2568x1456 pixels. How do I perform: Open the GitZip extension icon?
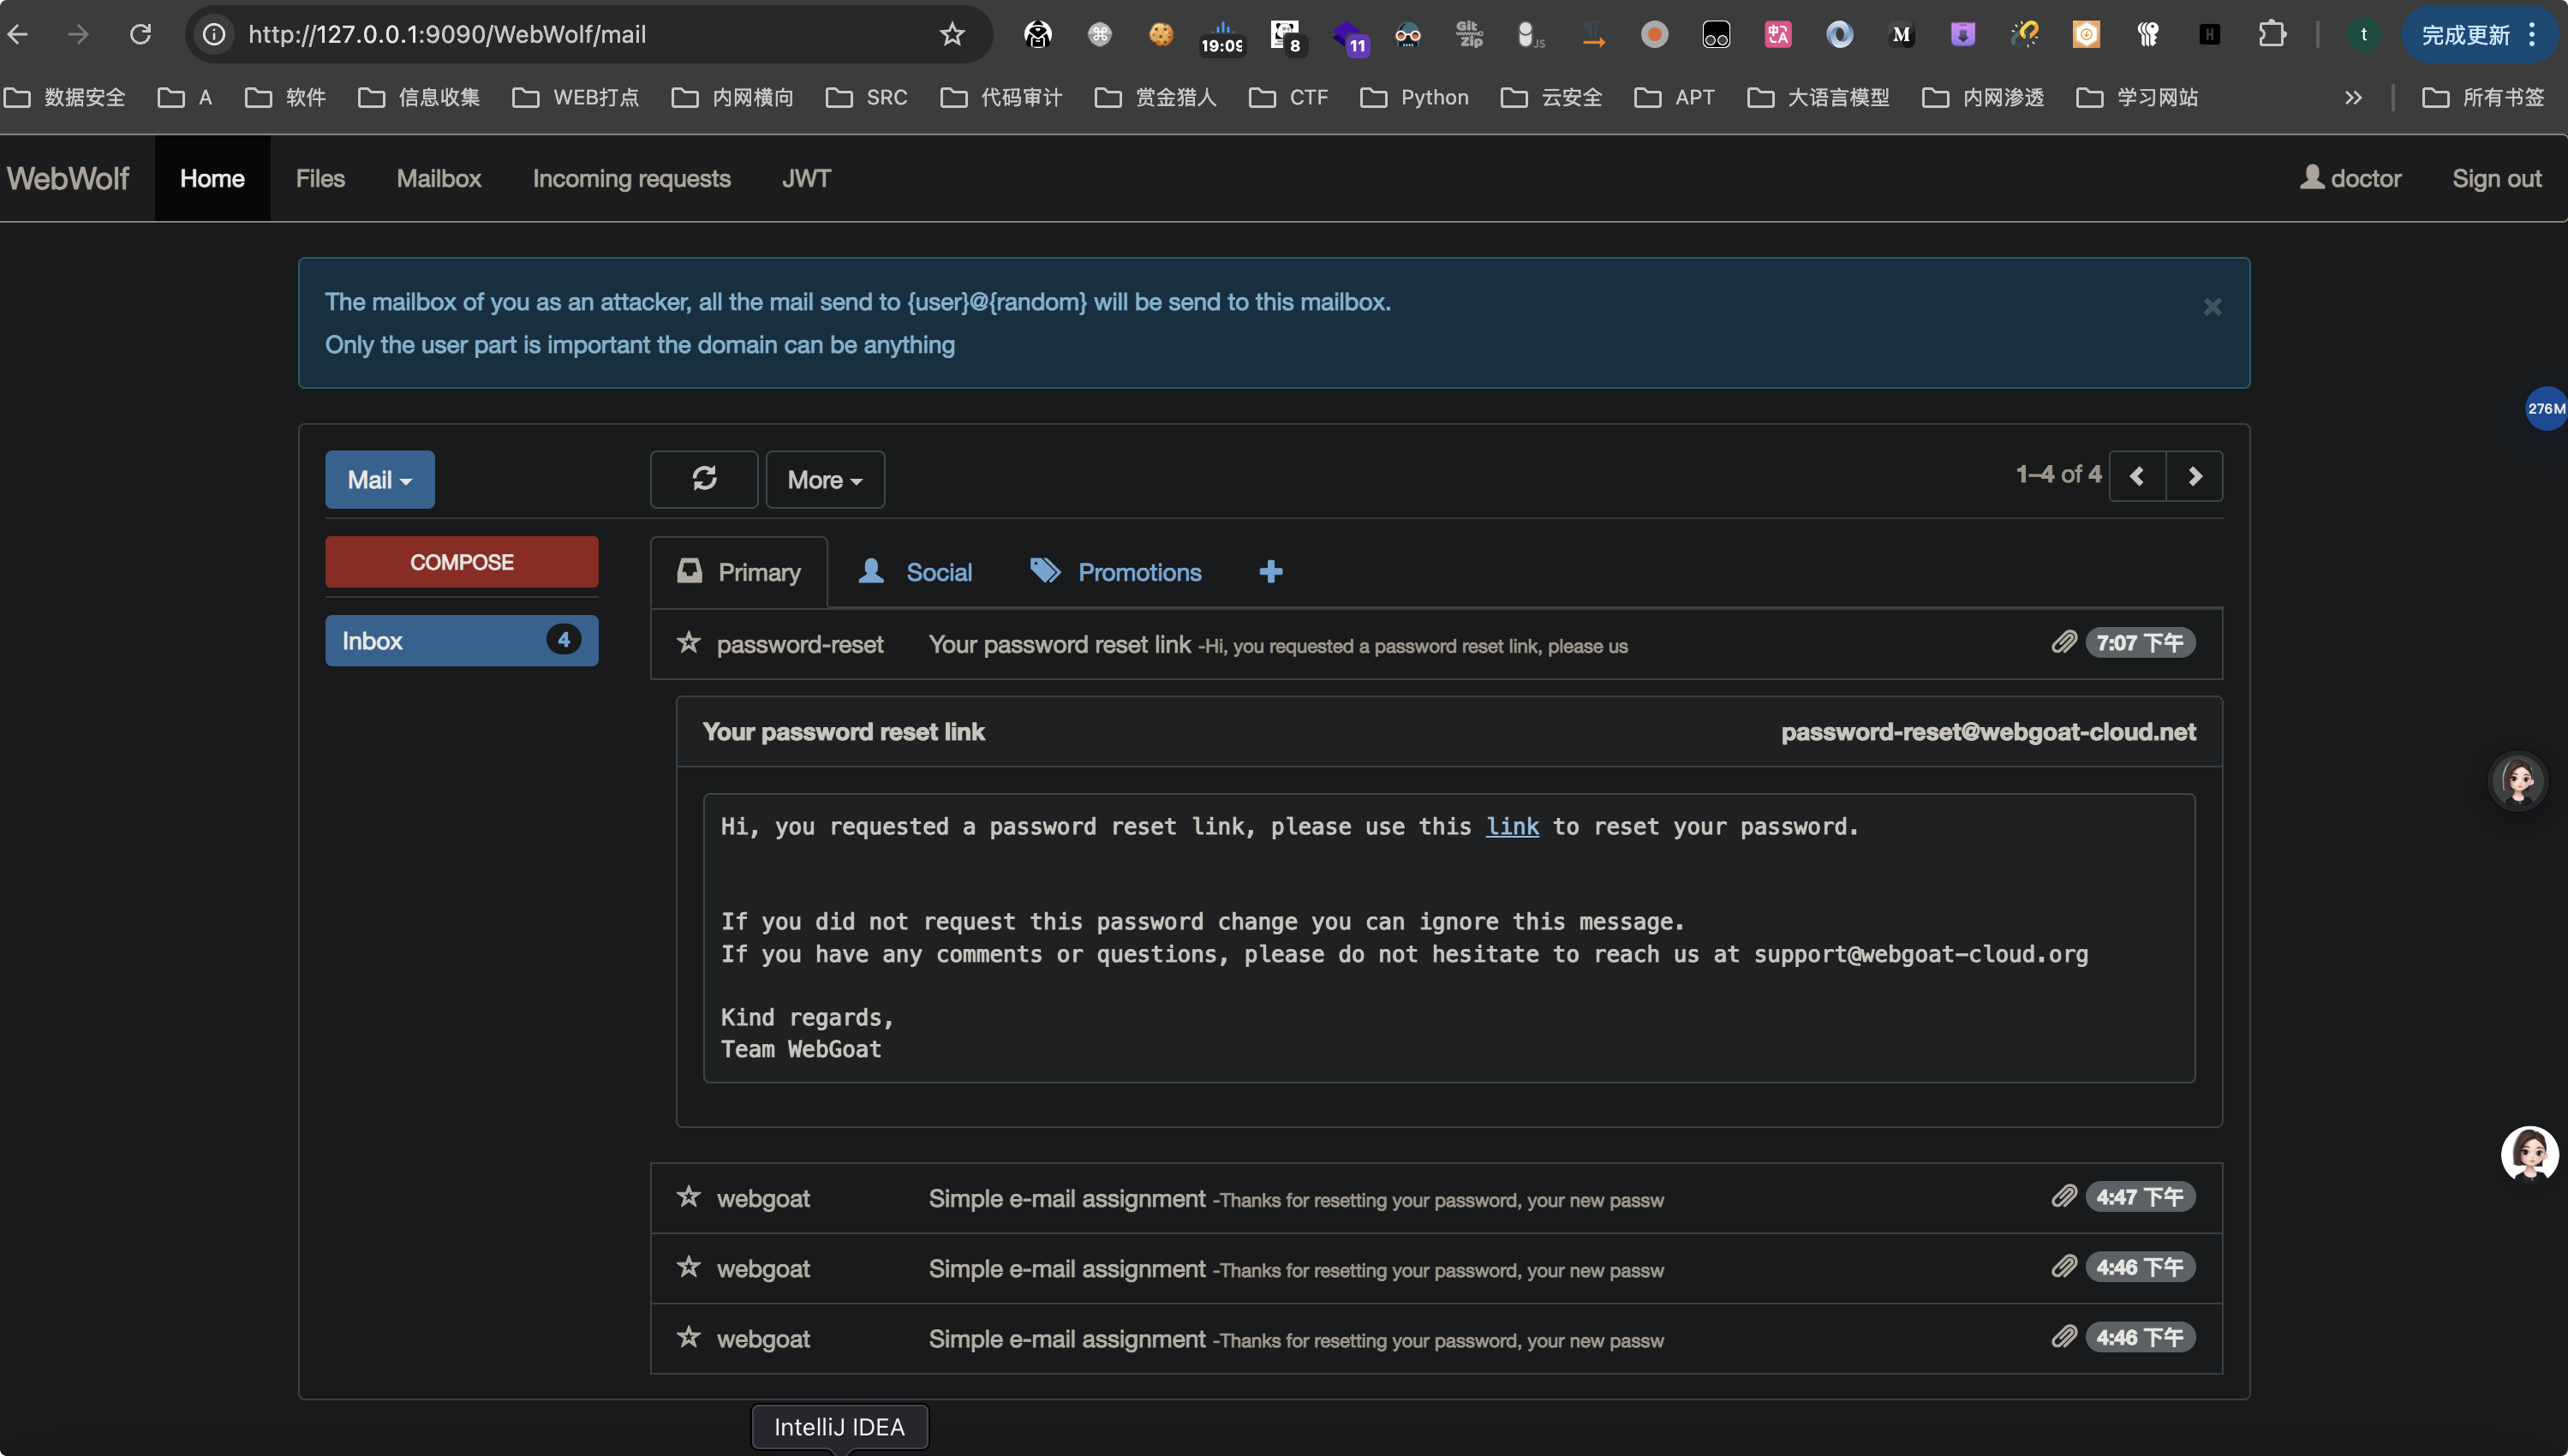pyautogui.click(x=1469, y=34)
